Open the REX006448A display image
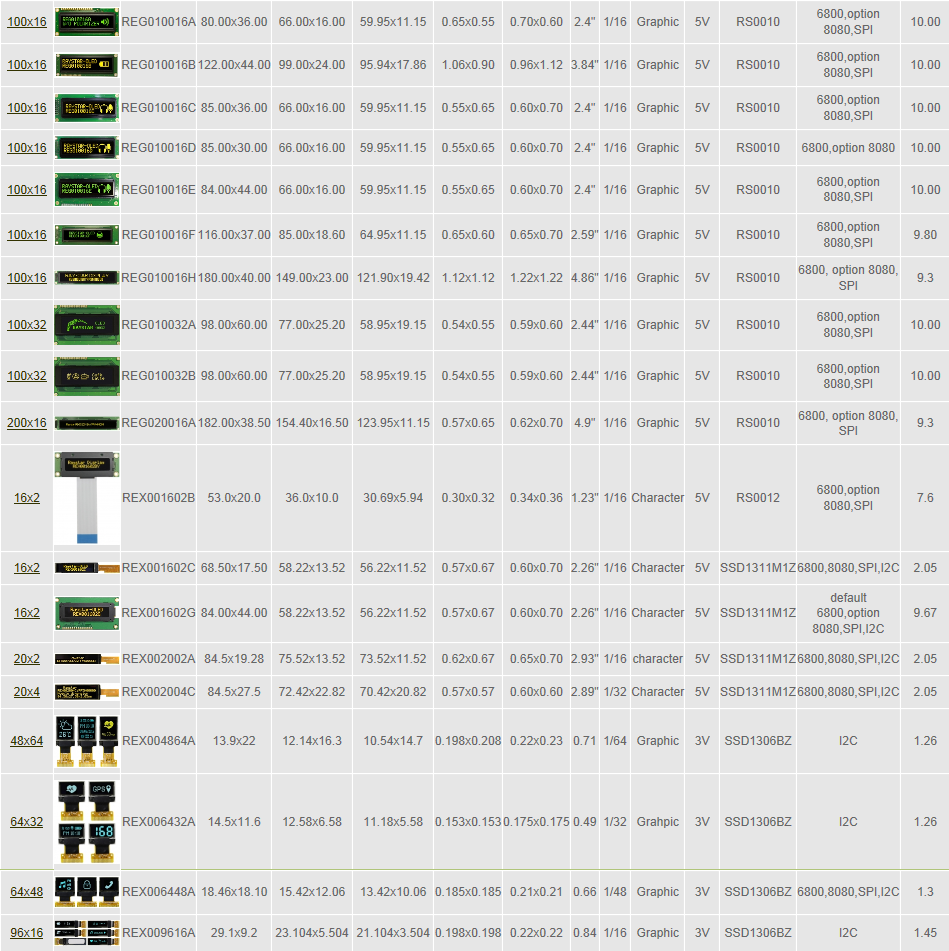949x951 pixels. pyautogui.click(x=87, y=892)
